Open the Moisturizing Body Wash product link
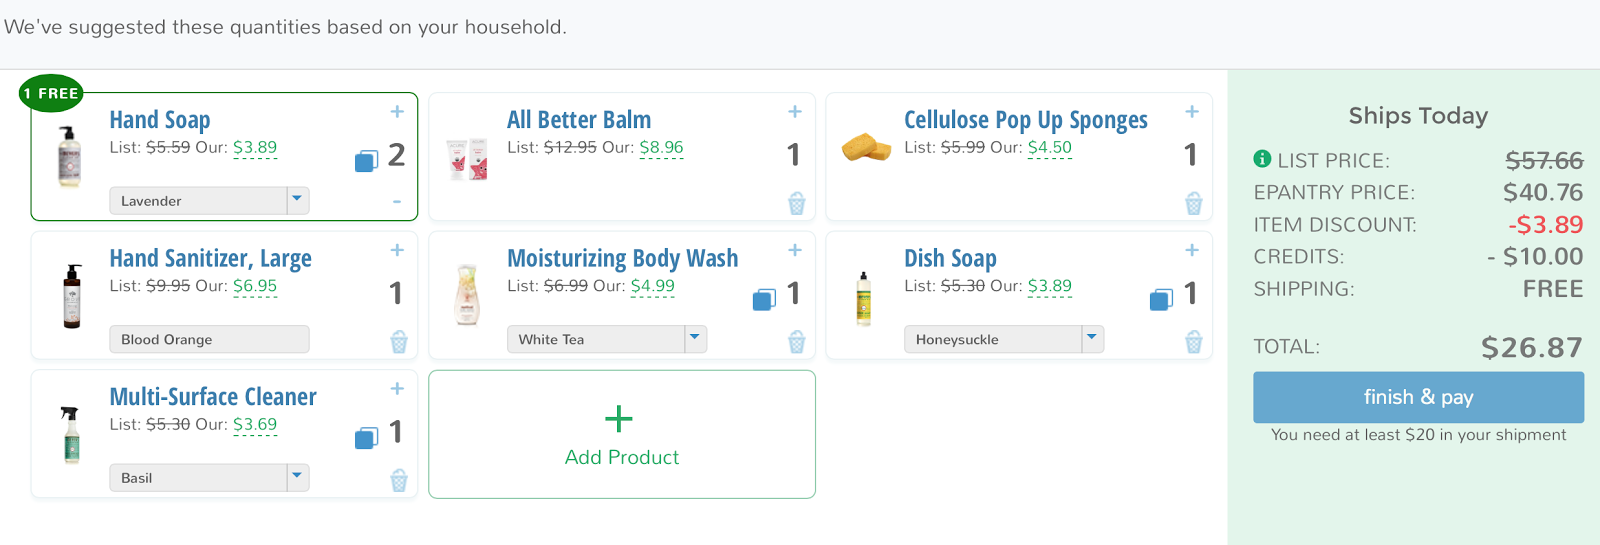This screenshot has height=545, width=1600. pyautogui.click(x=622, y=258)
